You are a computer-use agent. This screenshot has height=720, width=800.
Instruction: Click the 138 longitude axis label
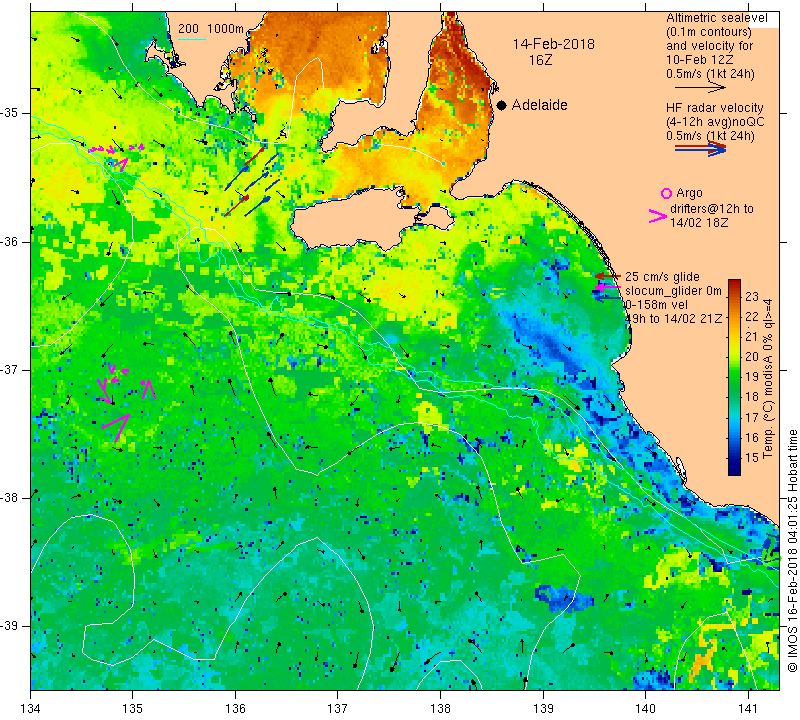pyautogui.click(x=440, y=708)
